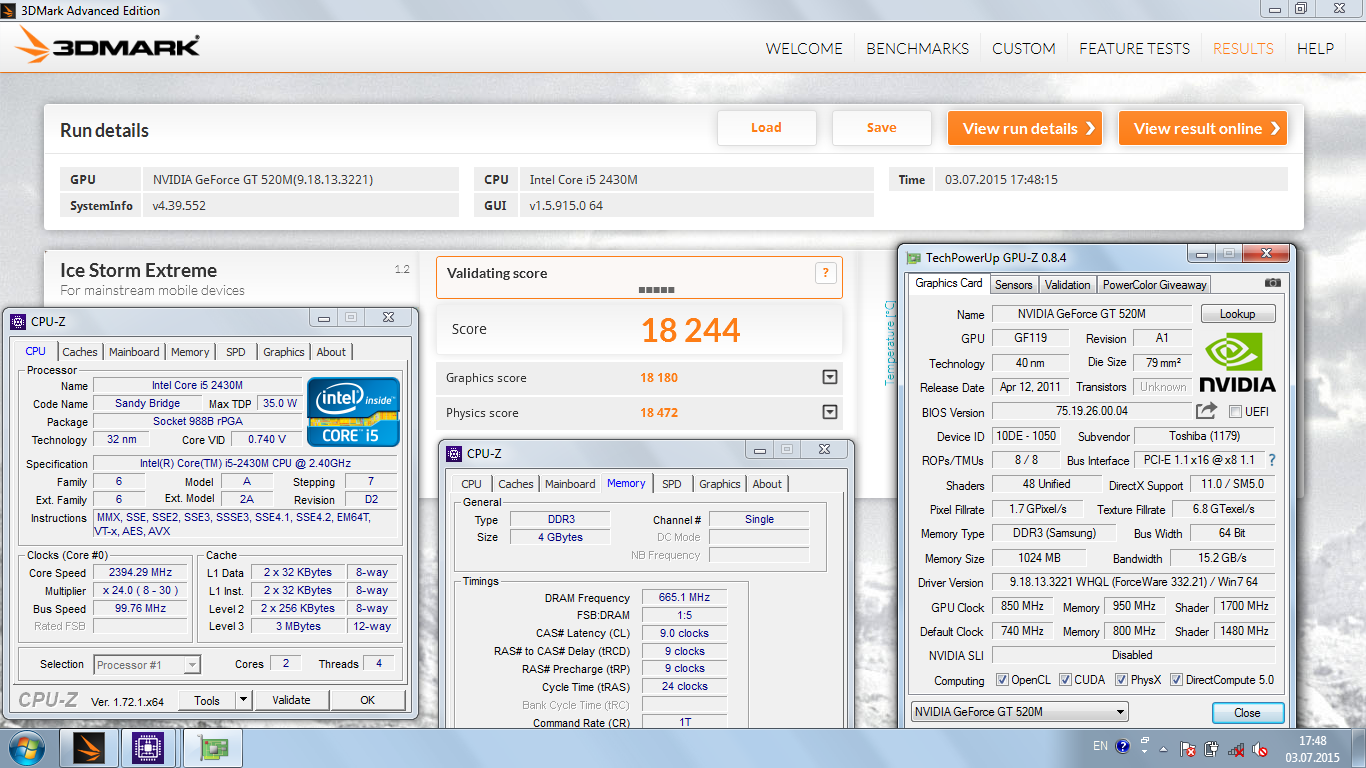Screen dimensions: 1366x768
Task: Click the BIOS Version field 75.19.26.00.04
Action: click(1091, 411)
